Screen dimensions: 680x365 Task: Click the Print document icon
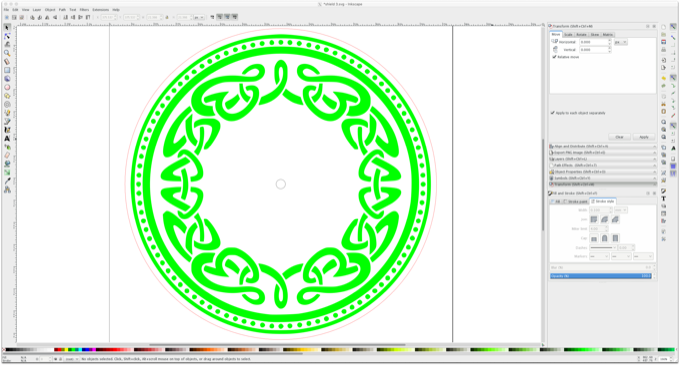coord(664,50)
